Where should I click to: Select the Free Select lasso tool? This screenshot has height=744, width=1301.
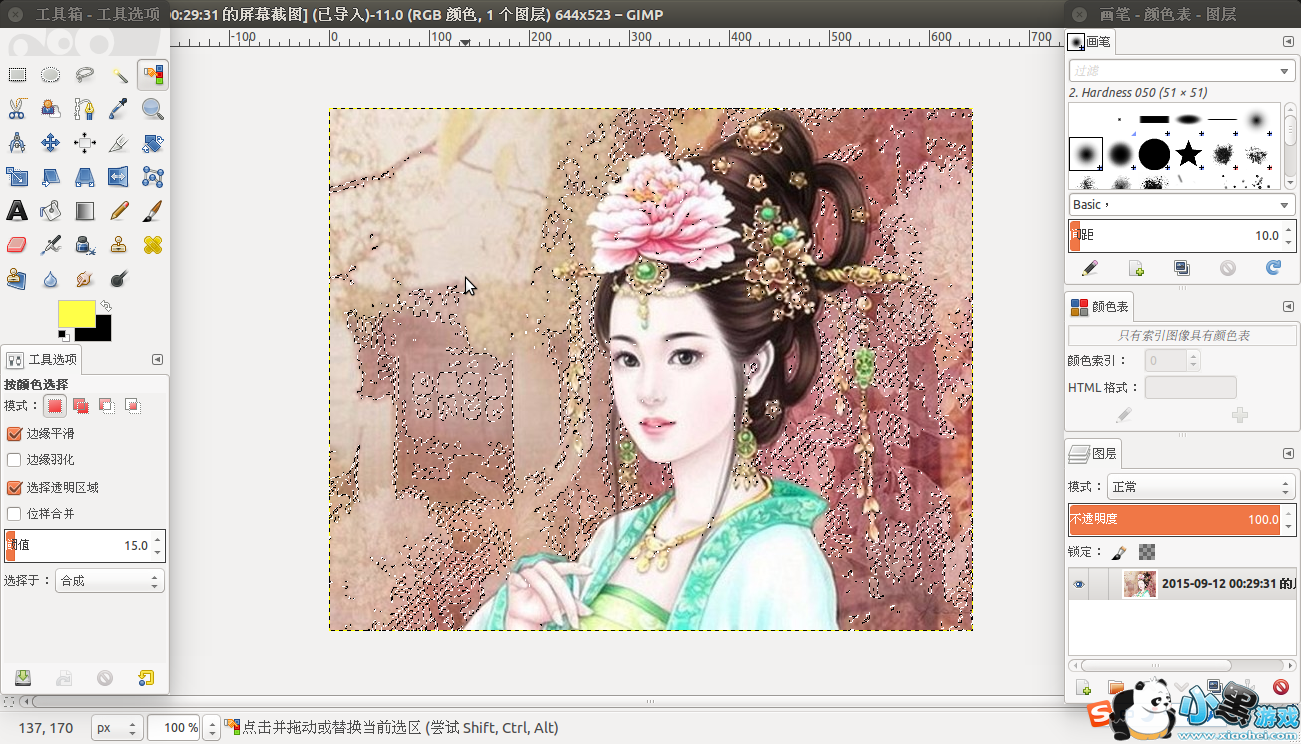(x=85, y=75)
